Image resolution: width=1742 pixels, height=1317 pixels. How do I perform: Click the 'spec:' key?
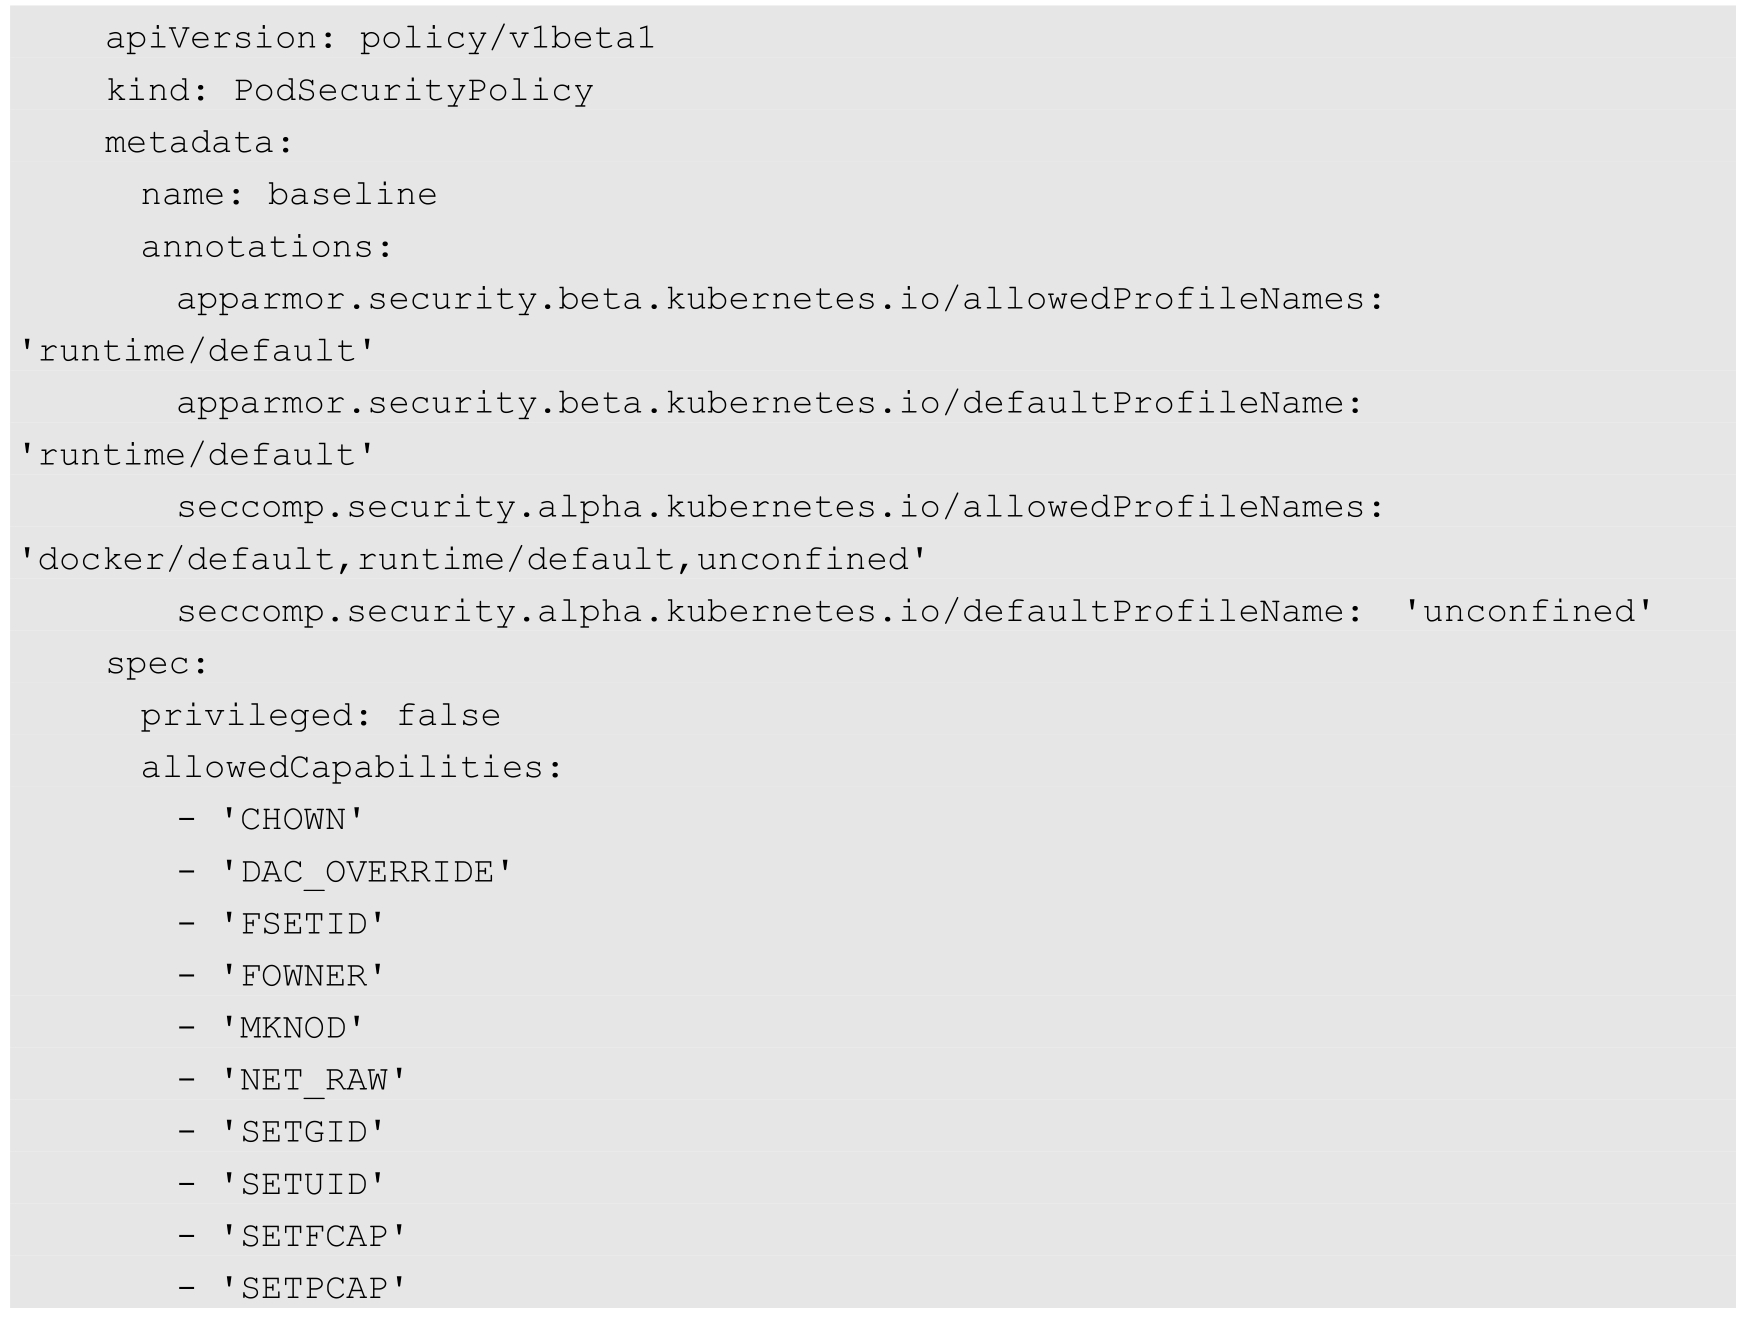click(157, 664)
